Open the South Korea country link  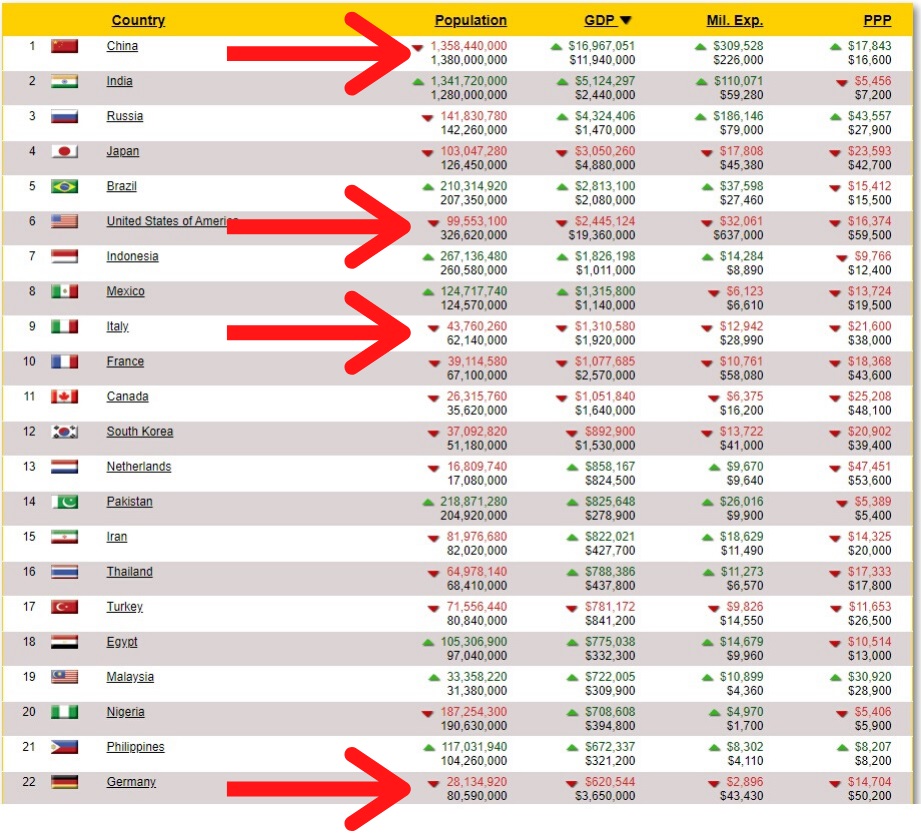(140, 432)
